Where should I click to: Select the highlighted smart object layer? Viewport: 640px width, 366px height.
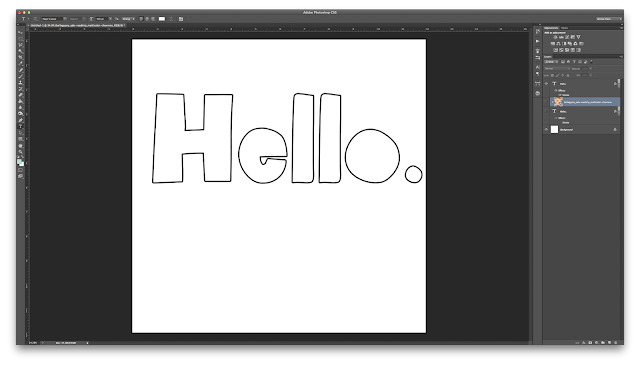585,102
